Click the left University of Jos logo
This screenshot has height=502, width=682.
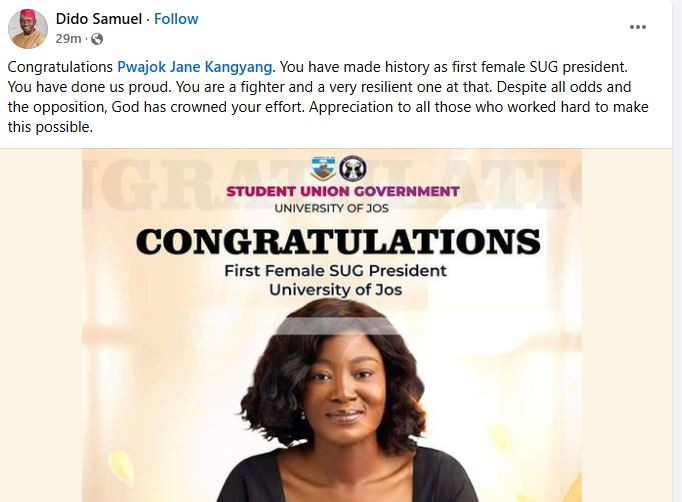click(325, 168)
